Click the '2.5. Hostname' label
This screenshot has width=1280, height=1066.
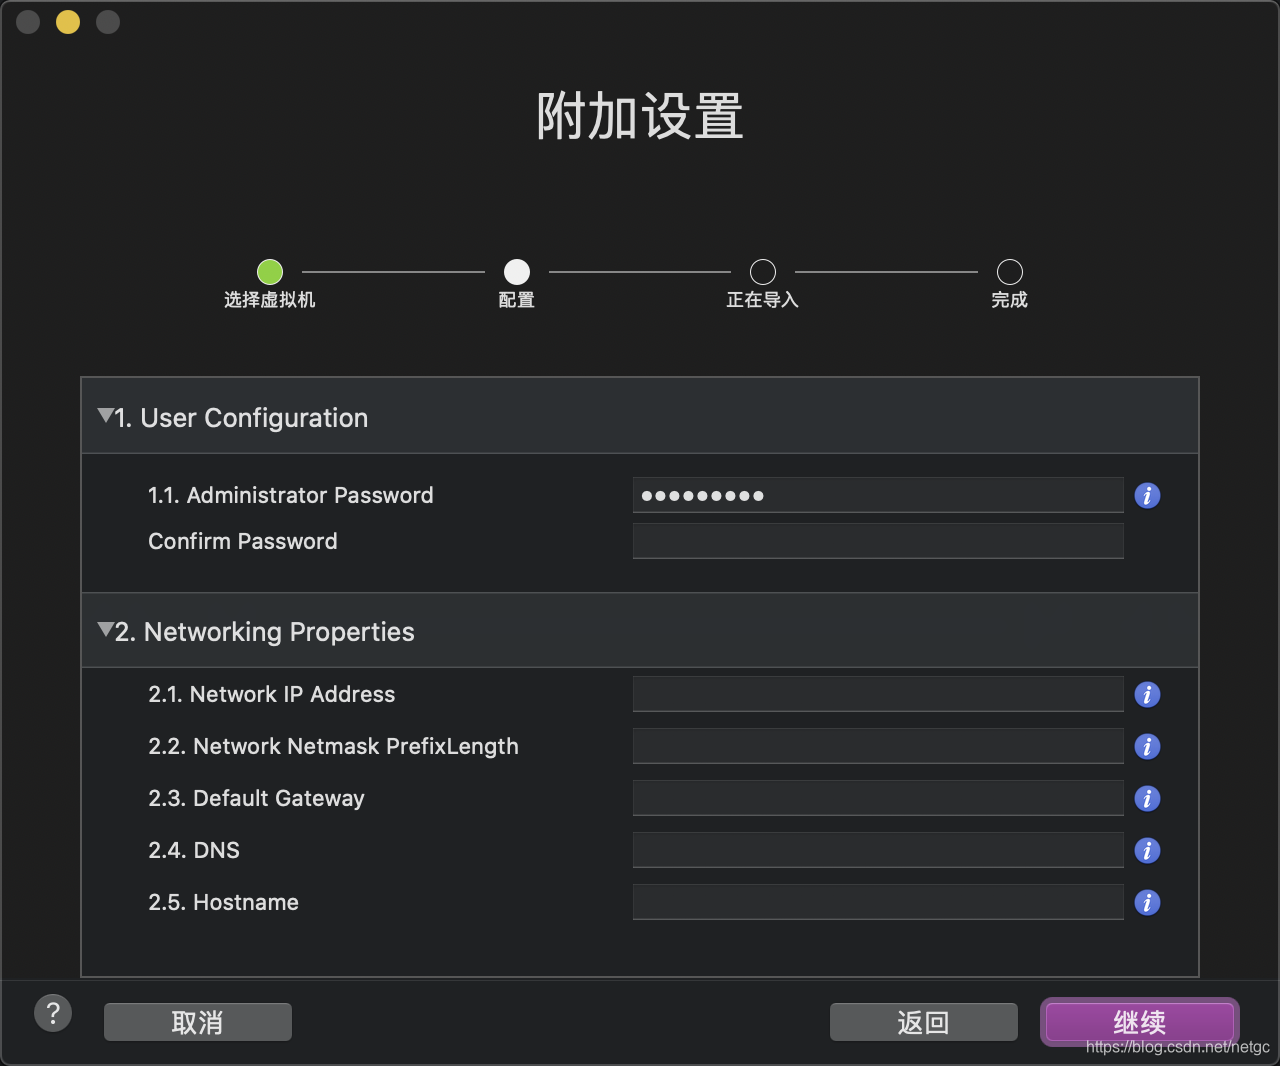click(x=223, y=902)
